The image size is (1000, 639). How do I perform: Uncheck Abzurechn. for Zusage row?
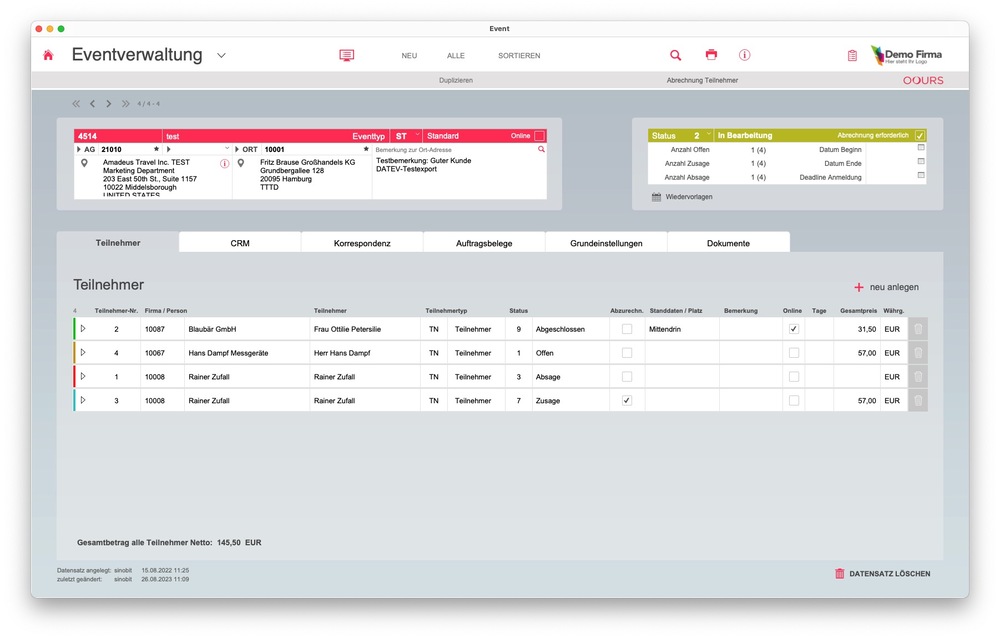point(627,401)
